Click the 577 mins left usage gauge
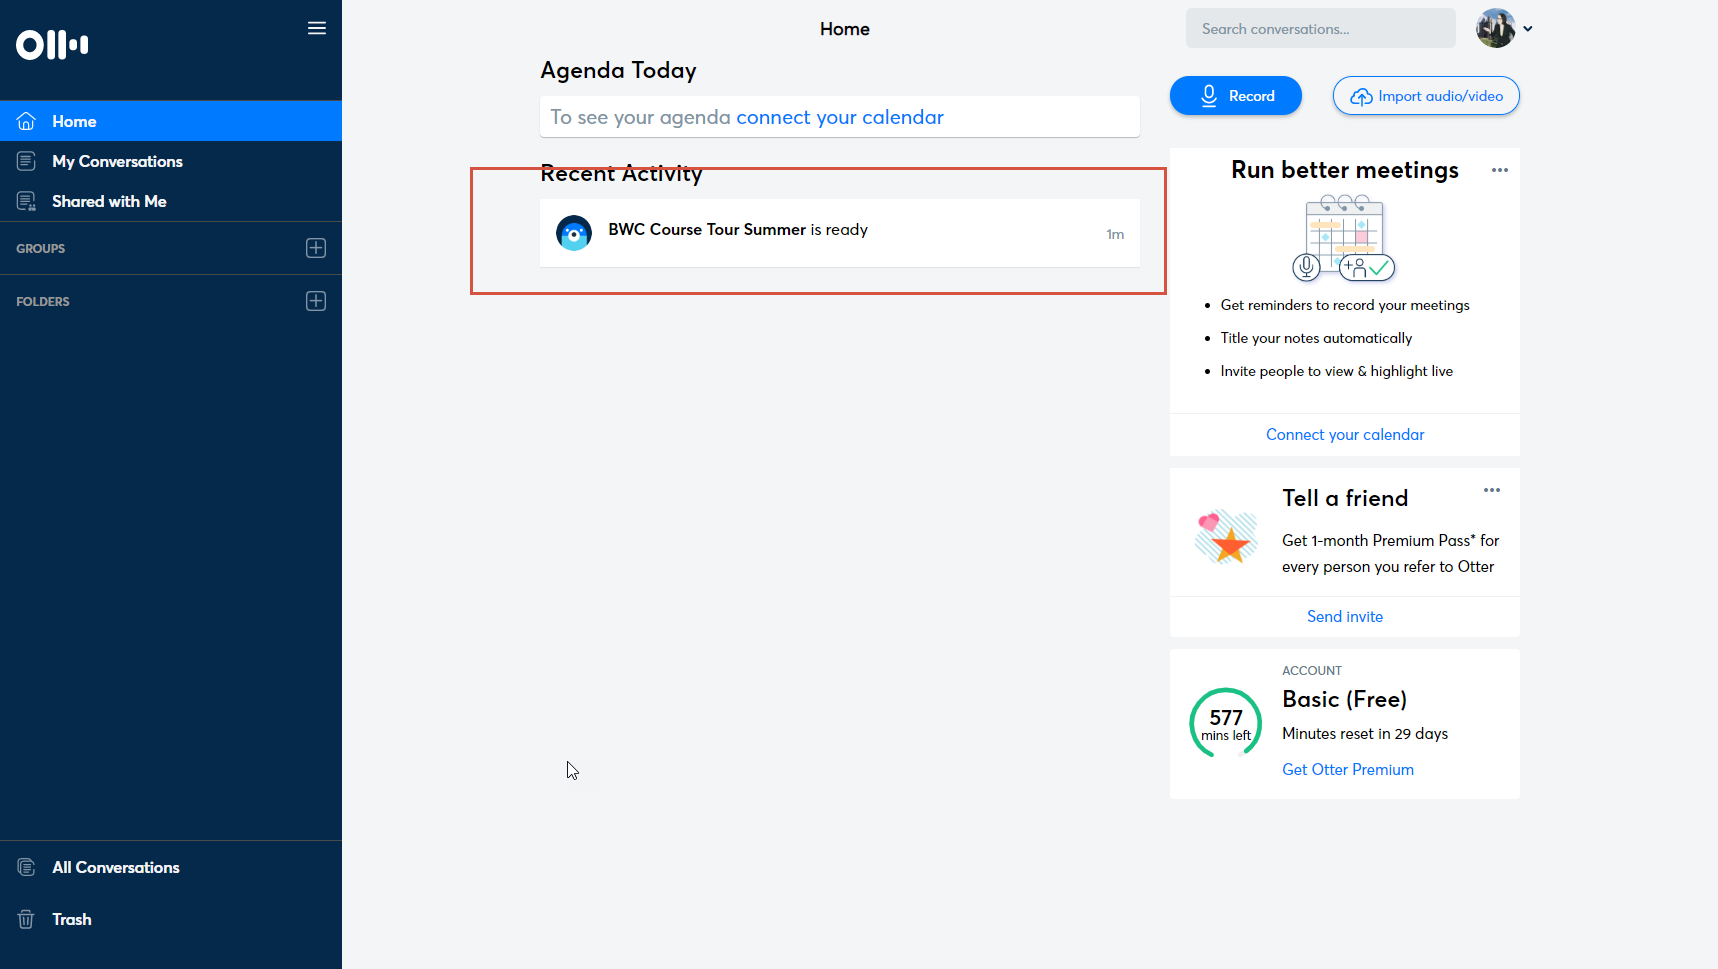Screen dimensions: 1718x969 1225,723
